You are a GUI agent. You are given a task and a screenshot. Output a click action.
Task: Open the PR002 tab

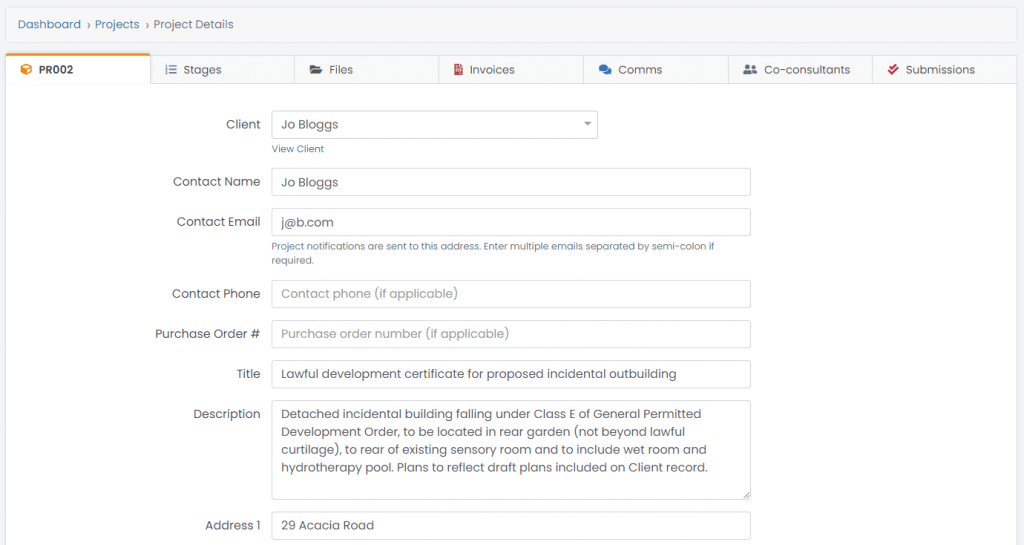[x=78, y=69]
